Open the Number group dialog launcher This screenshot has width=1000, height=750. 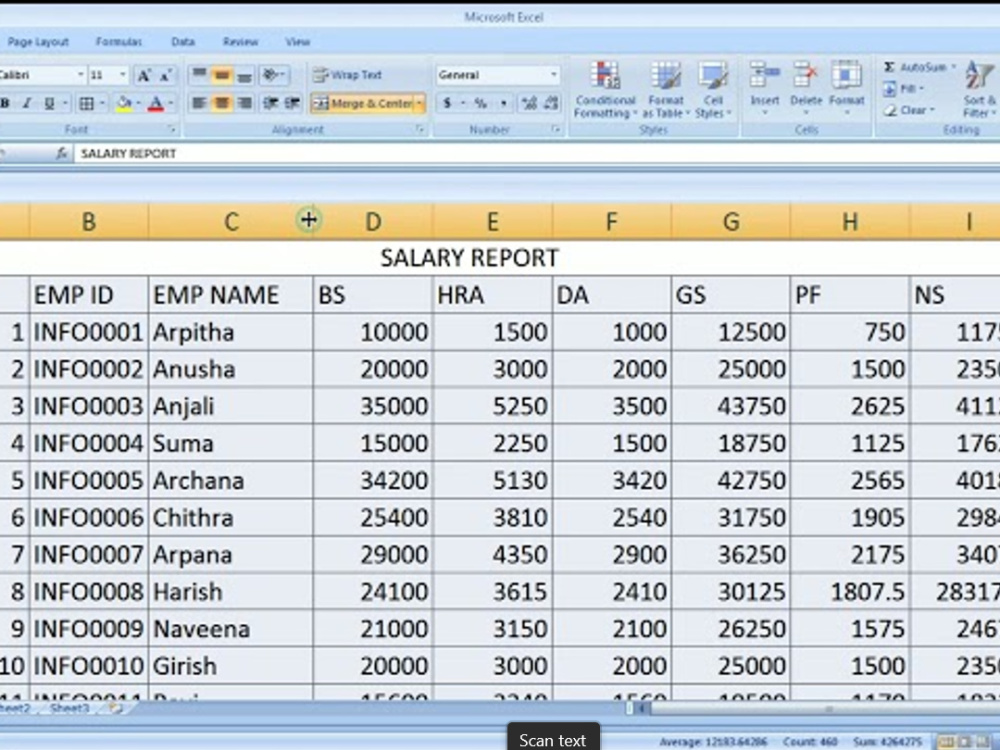(x=555, y=129)
